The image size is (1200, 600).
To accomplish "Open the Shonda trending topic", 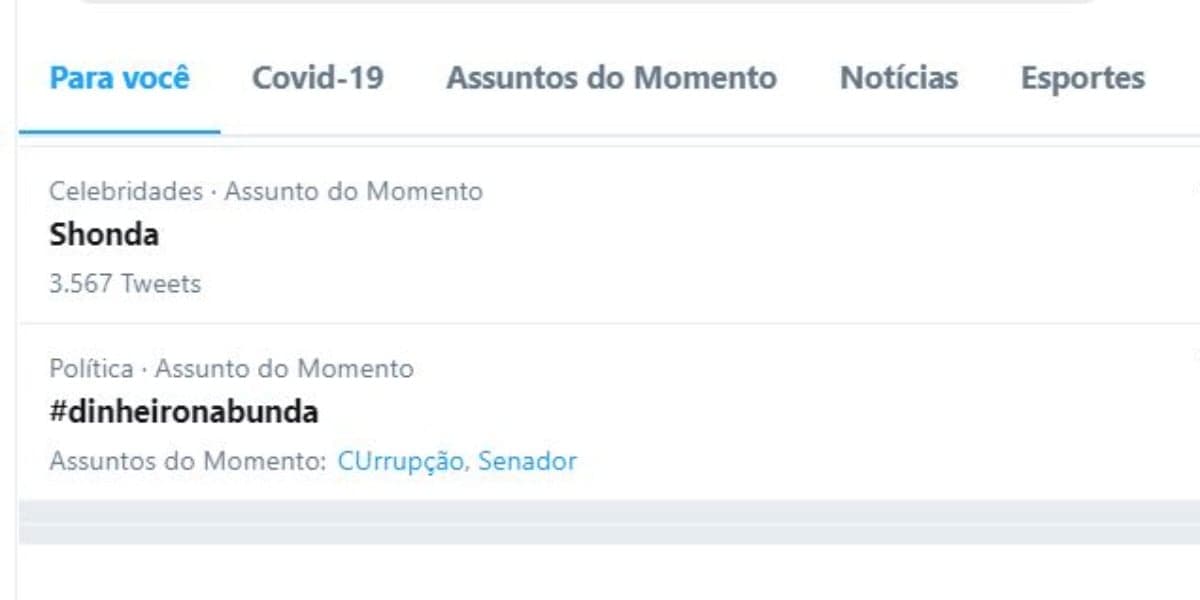I will (x=104, y=235).
